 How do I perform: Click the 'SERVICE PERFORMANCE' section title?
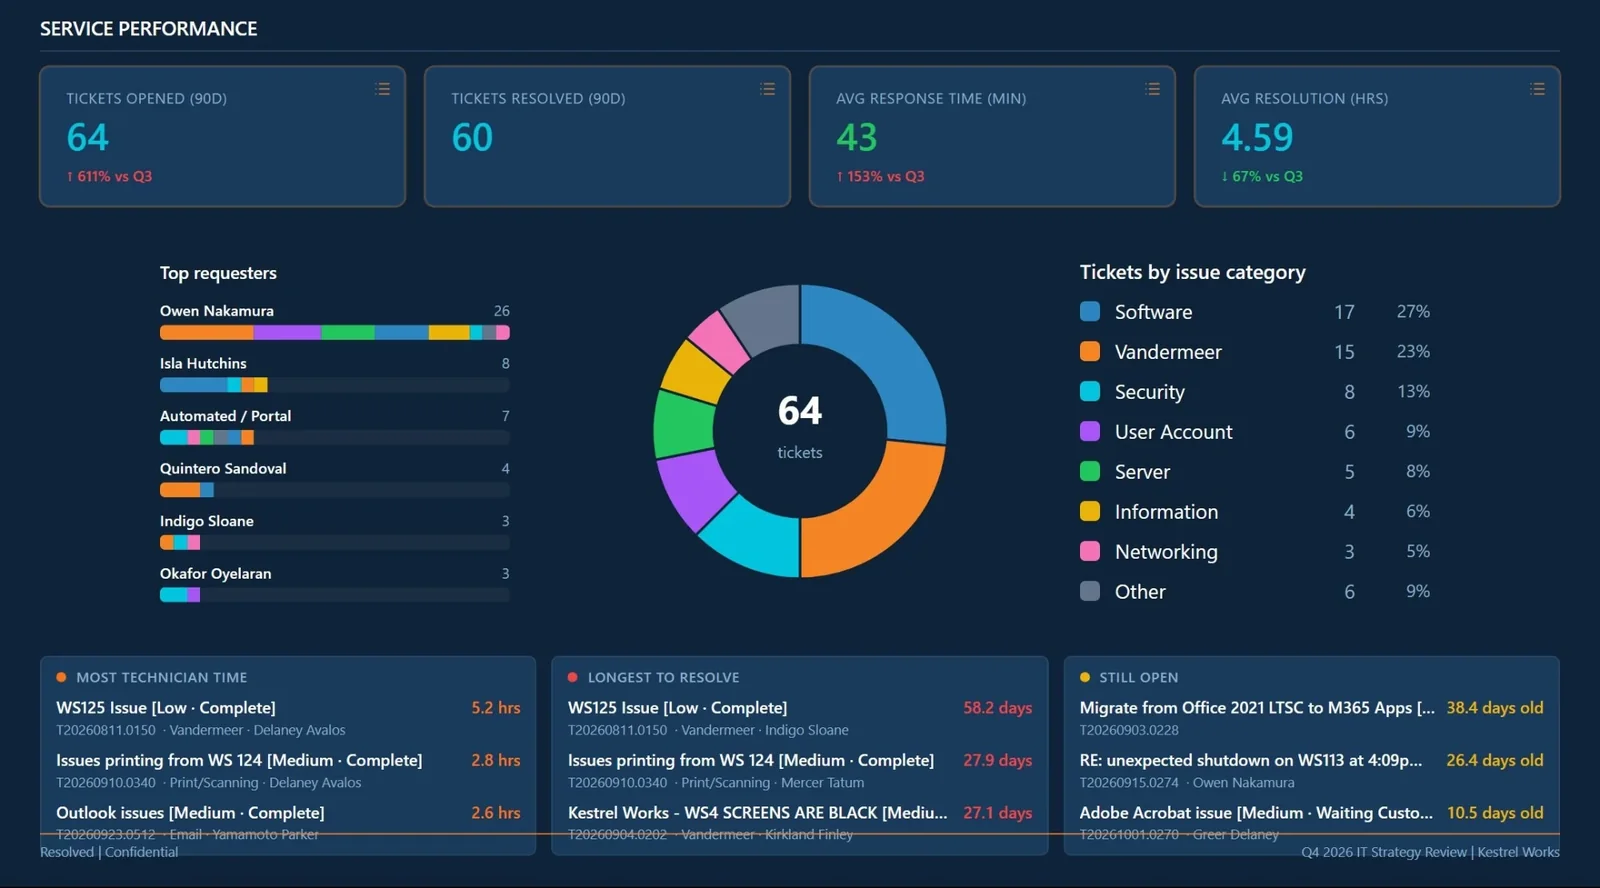point(149,29)
